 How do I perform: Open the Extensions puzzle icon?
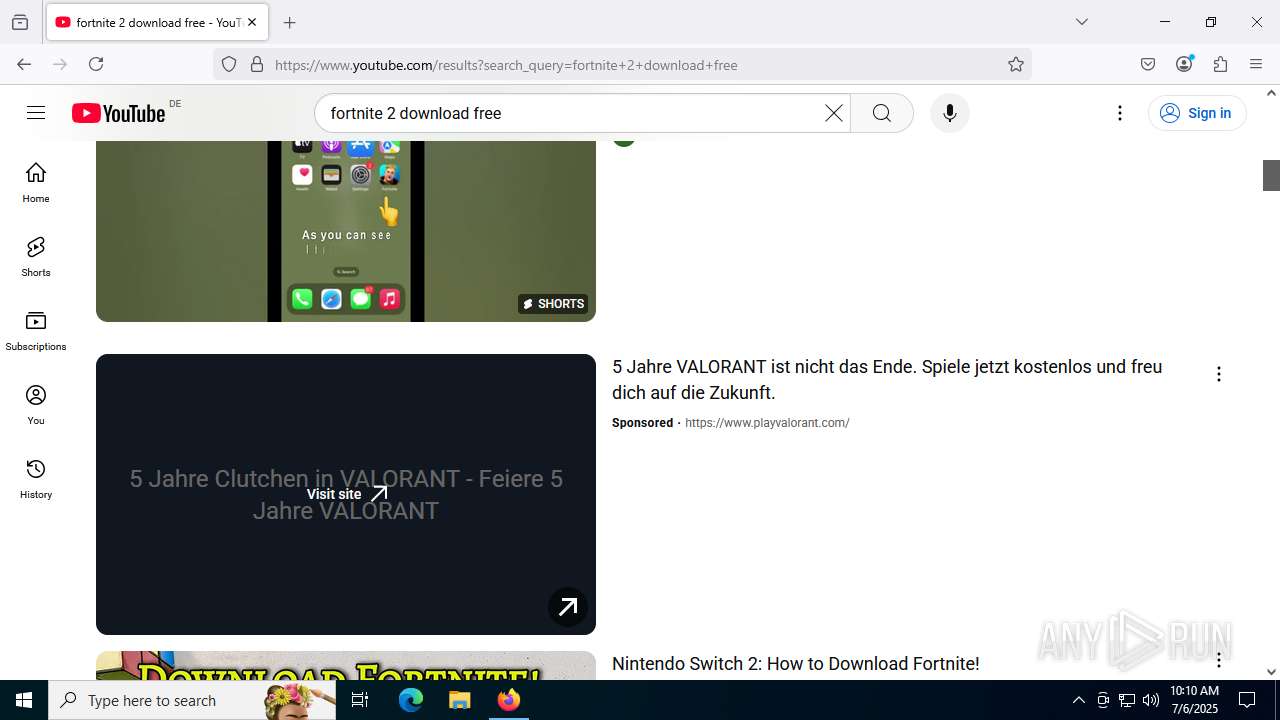point(1220,64)
